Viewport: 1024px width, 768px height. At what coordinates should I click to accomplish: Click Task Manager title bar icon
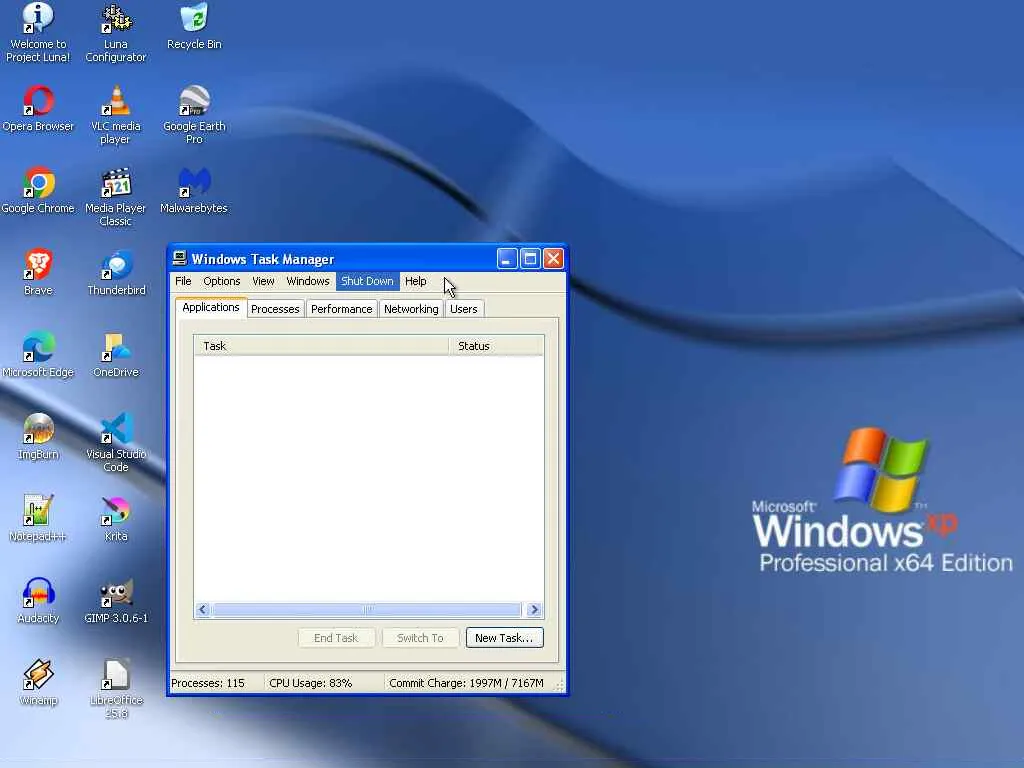coord(180,259)
